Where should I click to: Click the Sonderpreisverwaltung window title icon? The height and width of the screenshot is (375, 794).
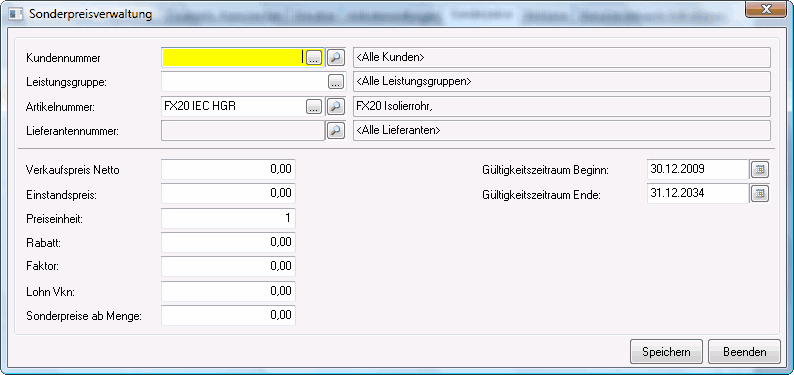point(17,14)
